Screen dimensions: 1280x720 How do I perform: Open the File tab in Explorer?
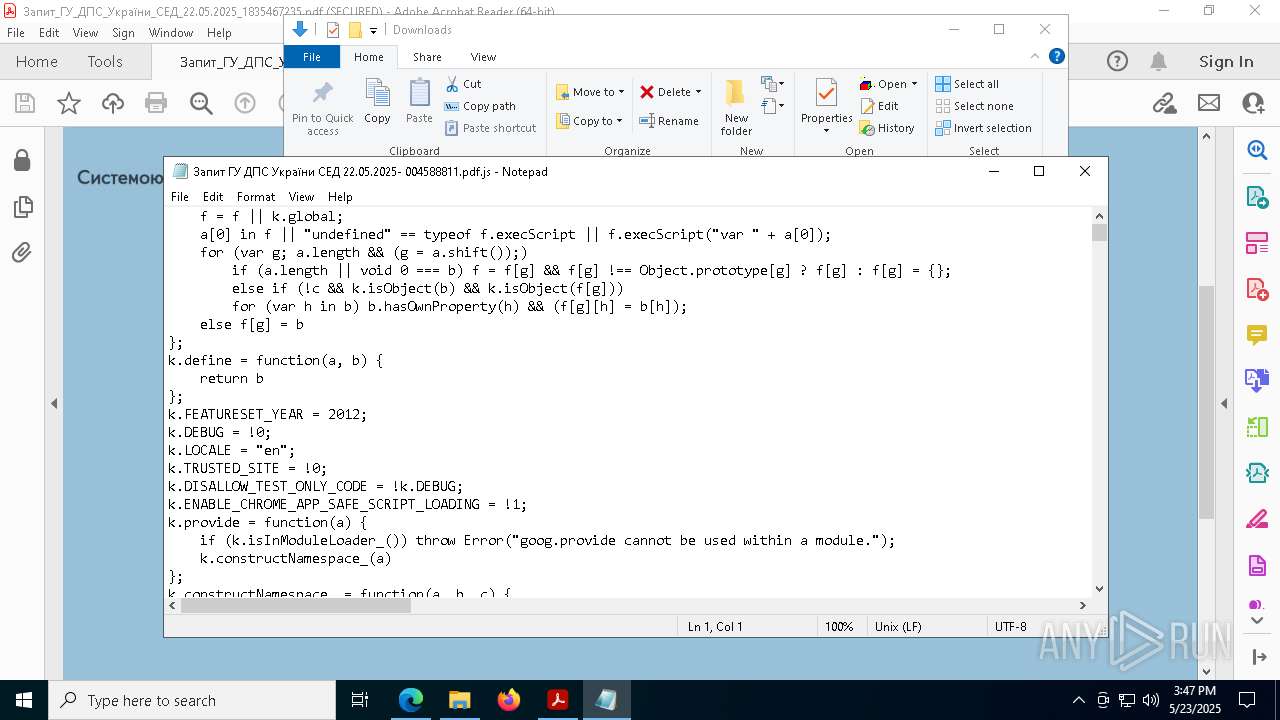pos(312,57)
